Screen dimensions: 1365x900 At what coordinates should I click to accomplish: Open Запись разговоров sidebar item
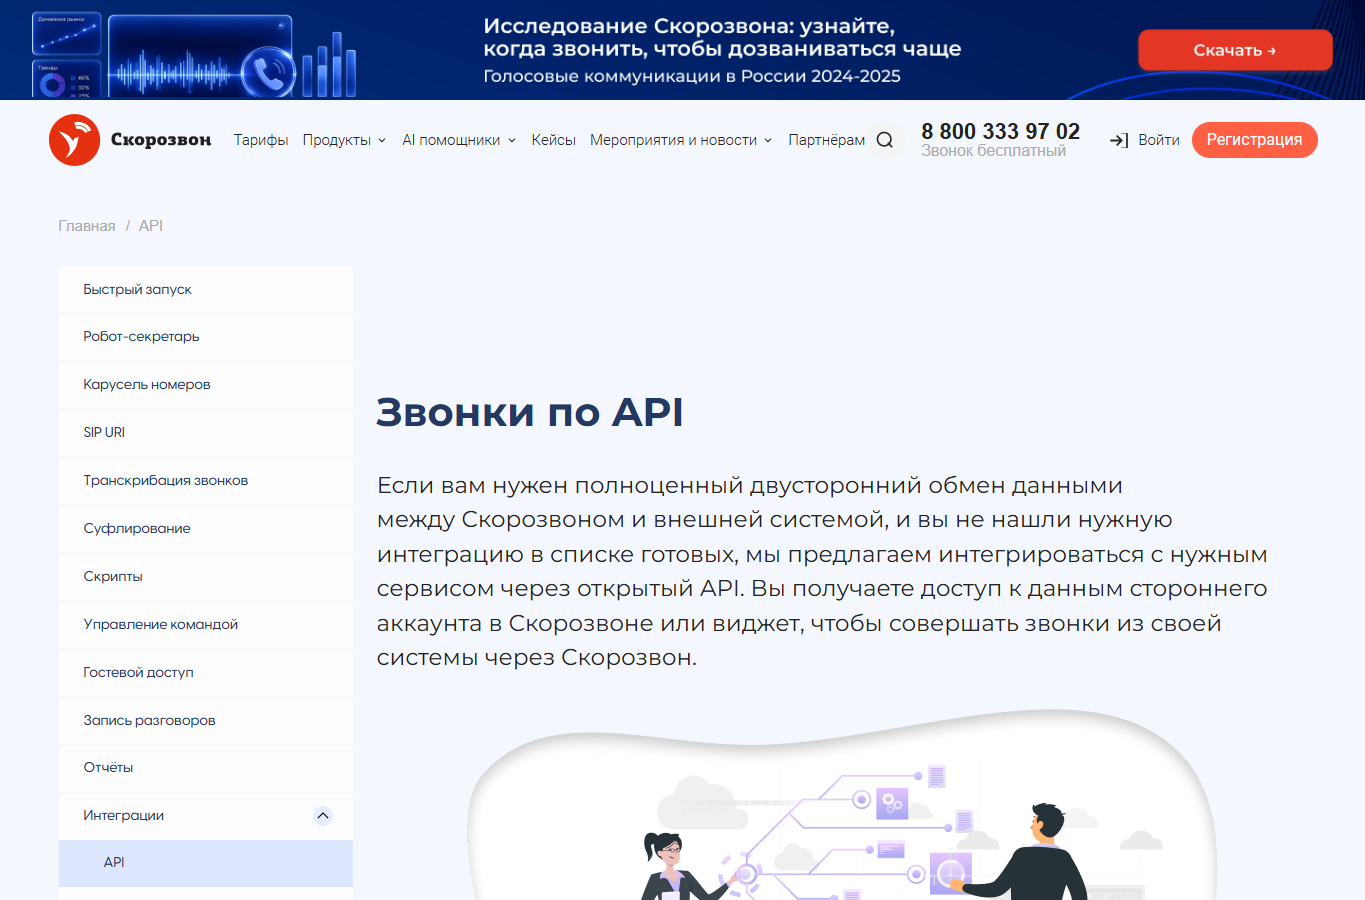[206, 721]
